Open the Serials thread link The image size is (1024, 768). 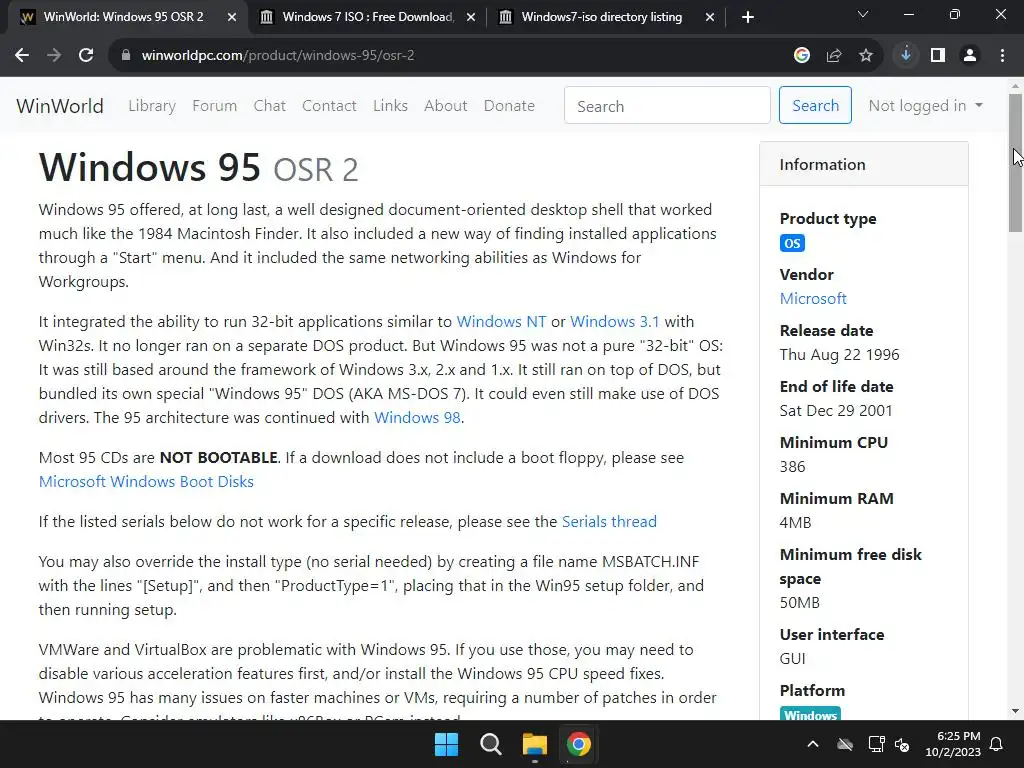coord(609,522)
